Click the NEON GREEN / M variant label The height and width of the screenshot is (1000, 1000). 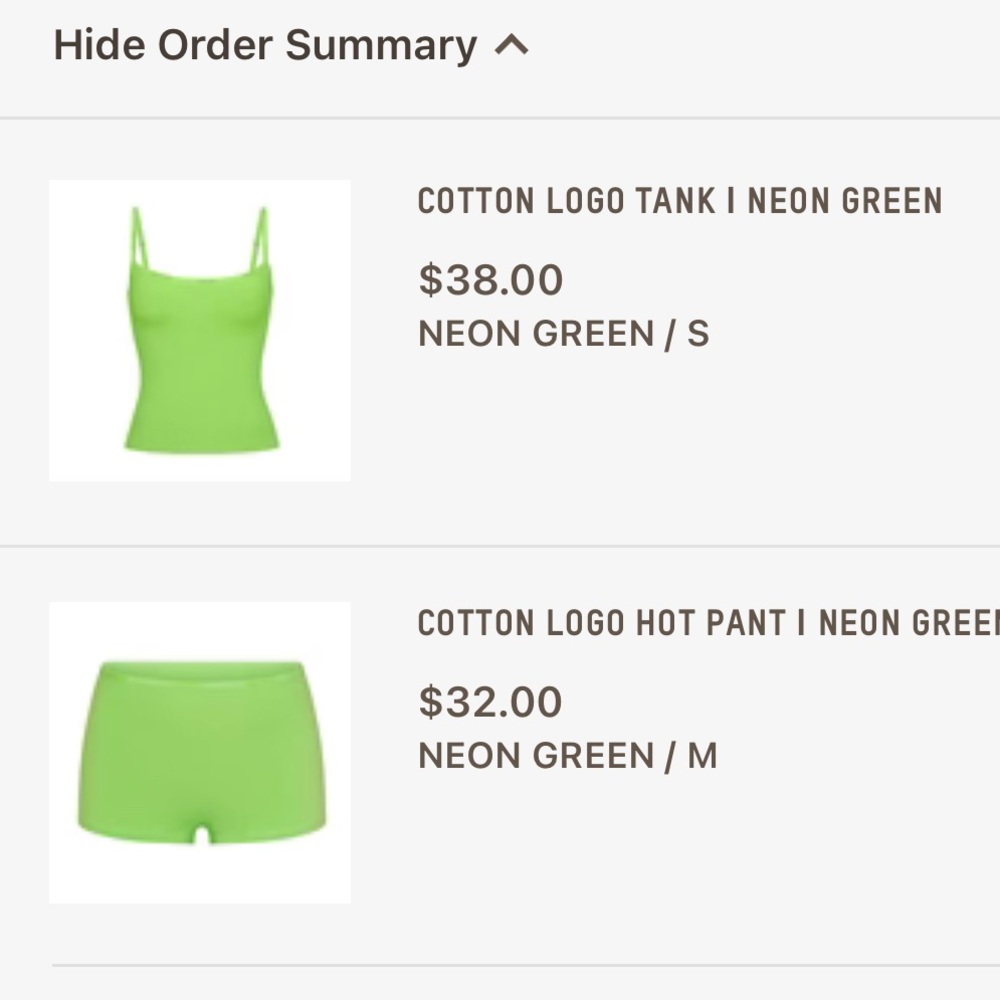coord(570,755)
